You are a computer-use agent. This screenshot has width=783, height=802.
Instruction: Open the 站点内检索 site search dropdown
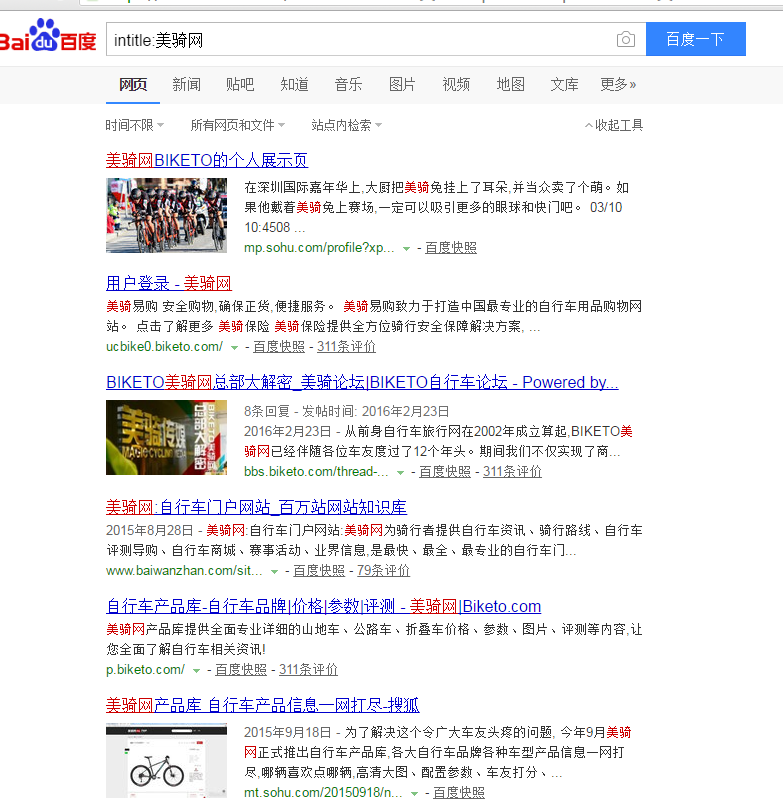tap(346, 126)
